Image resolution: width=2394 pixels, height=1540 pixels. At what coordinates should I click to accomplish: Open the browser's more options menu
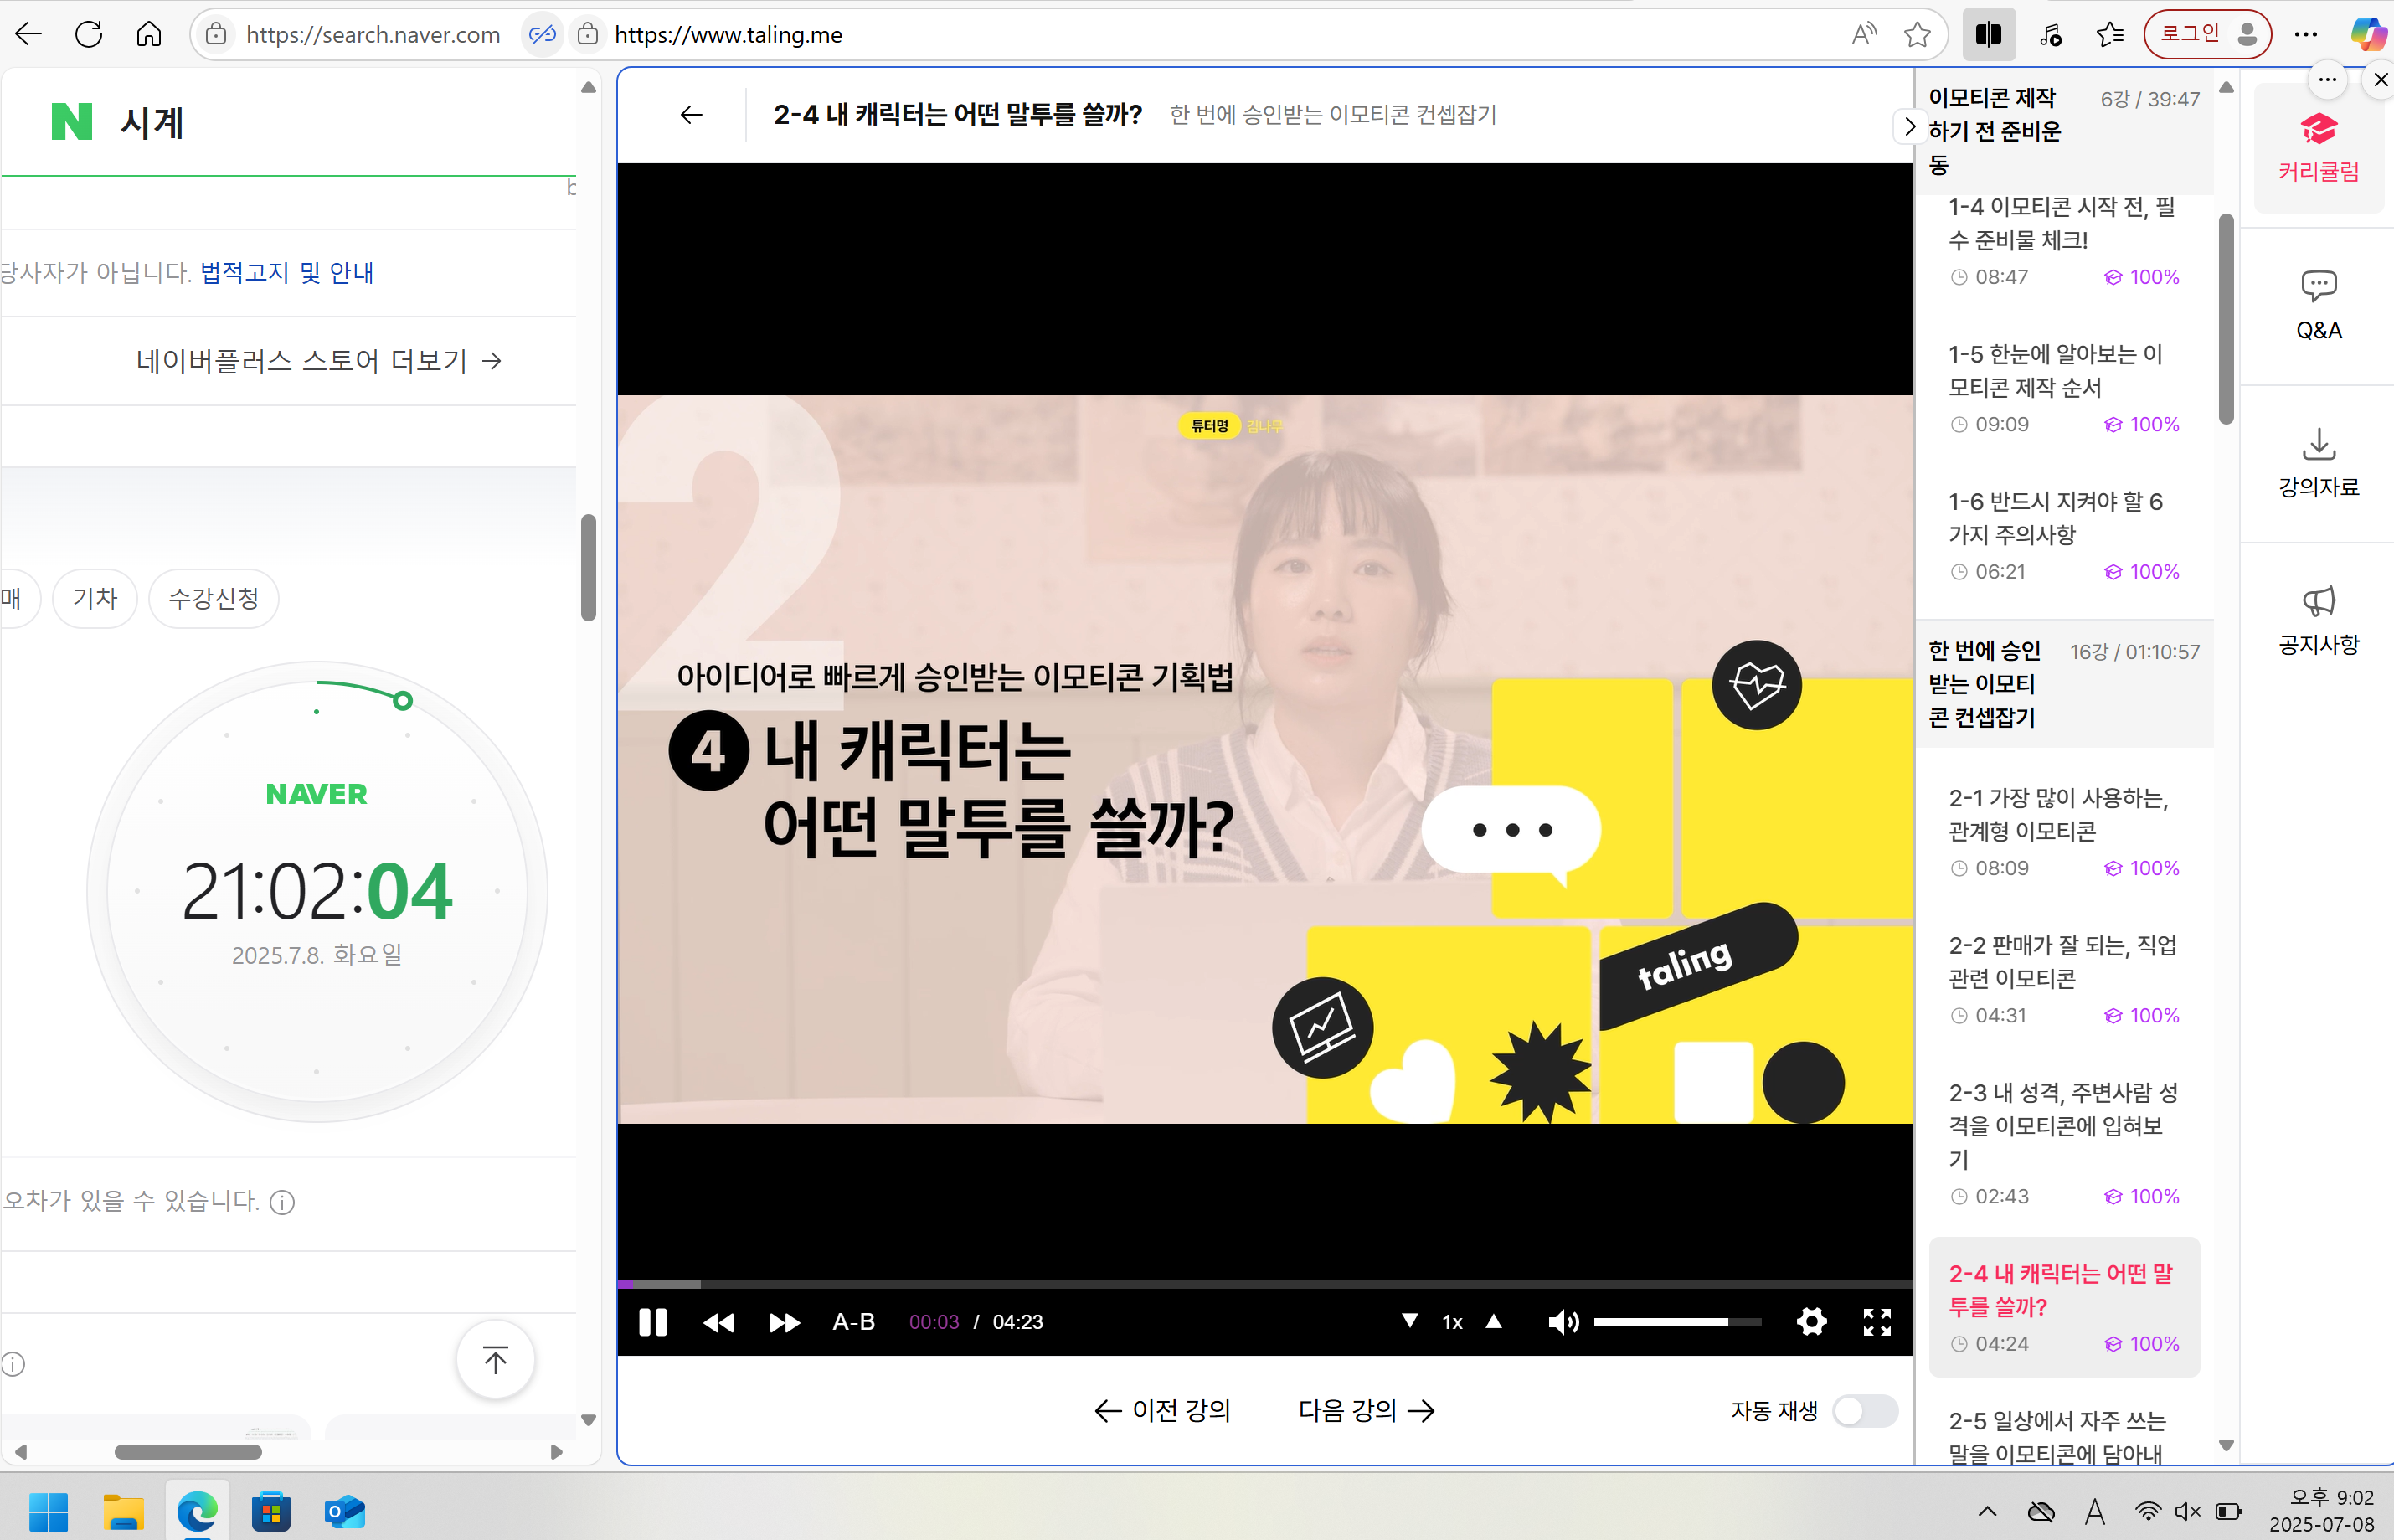pos(2305,33)
